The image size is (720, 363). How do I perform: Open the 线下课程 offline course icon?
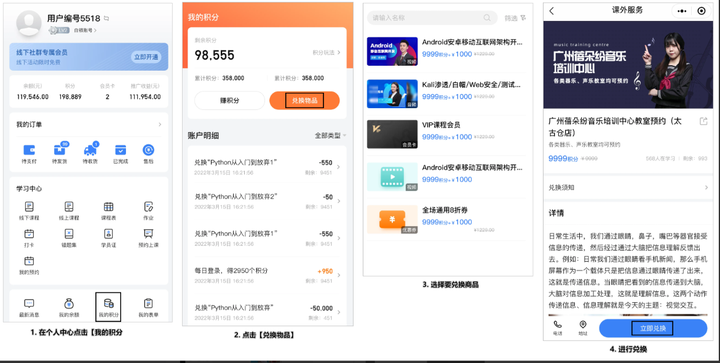pyautogui.click(x=29, y=207)
